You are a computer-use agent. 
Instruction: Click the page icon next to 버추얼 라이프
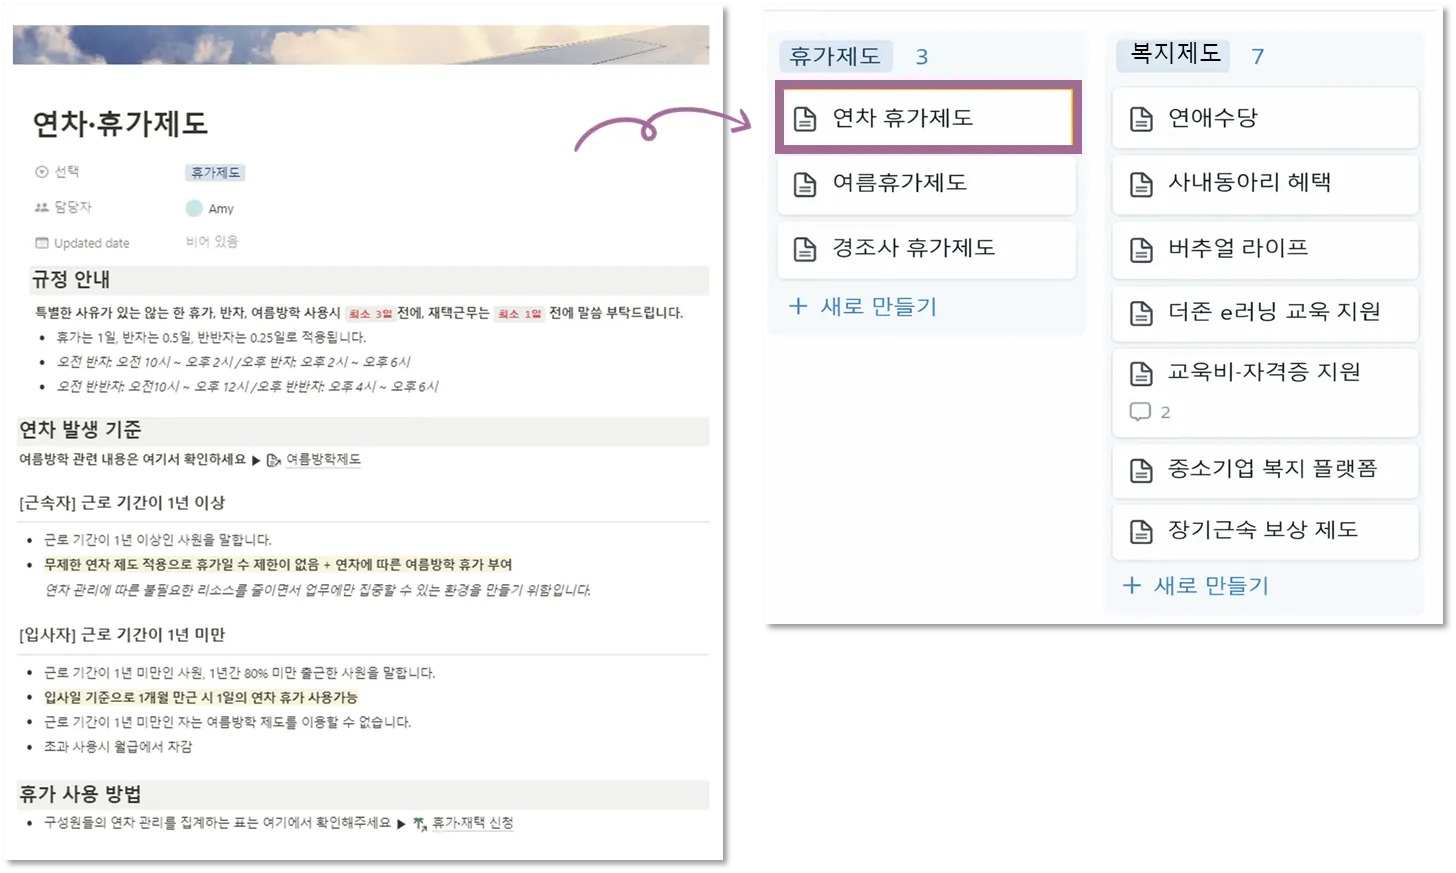click(x=1141, y=249)
